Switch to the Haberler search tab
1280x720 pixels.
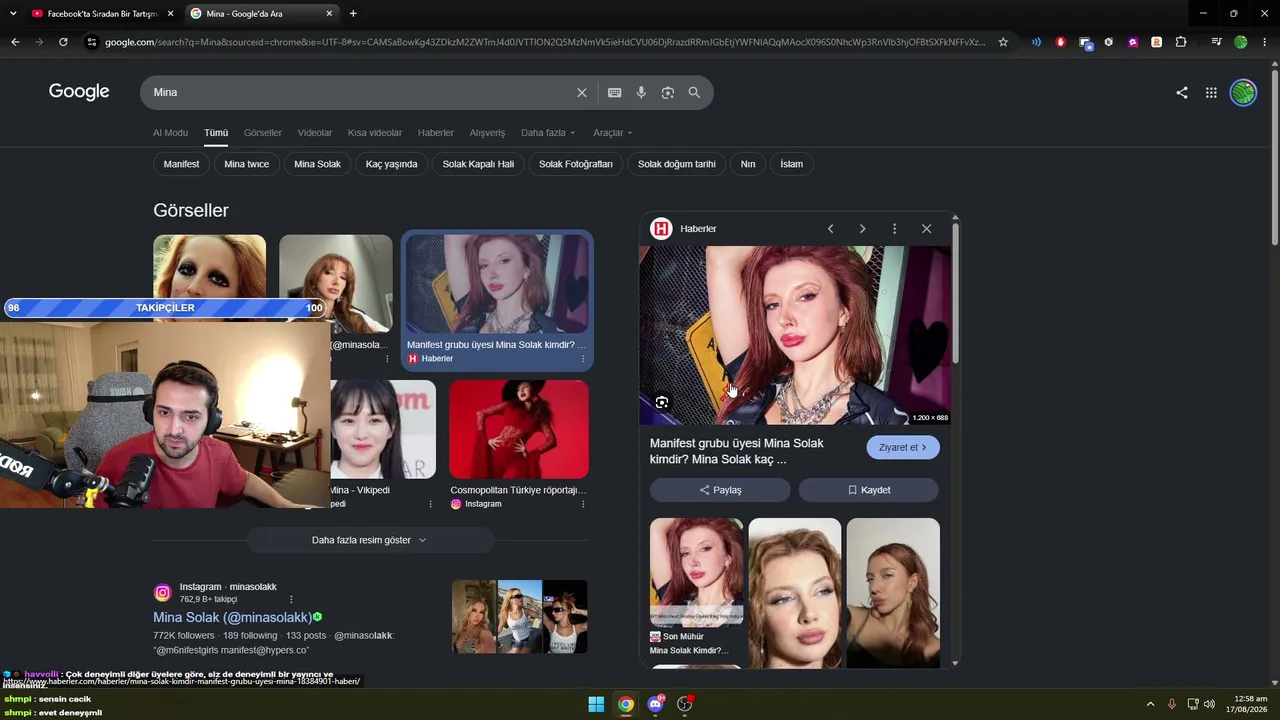point(436,133)
